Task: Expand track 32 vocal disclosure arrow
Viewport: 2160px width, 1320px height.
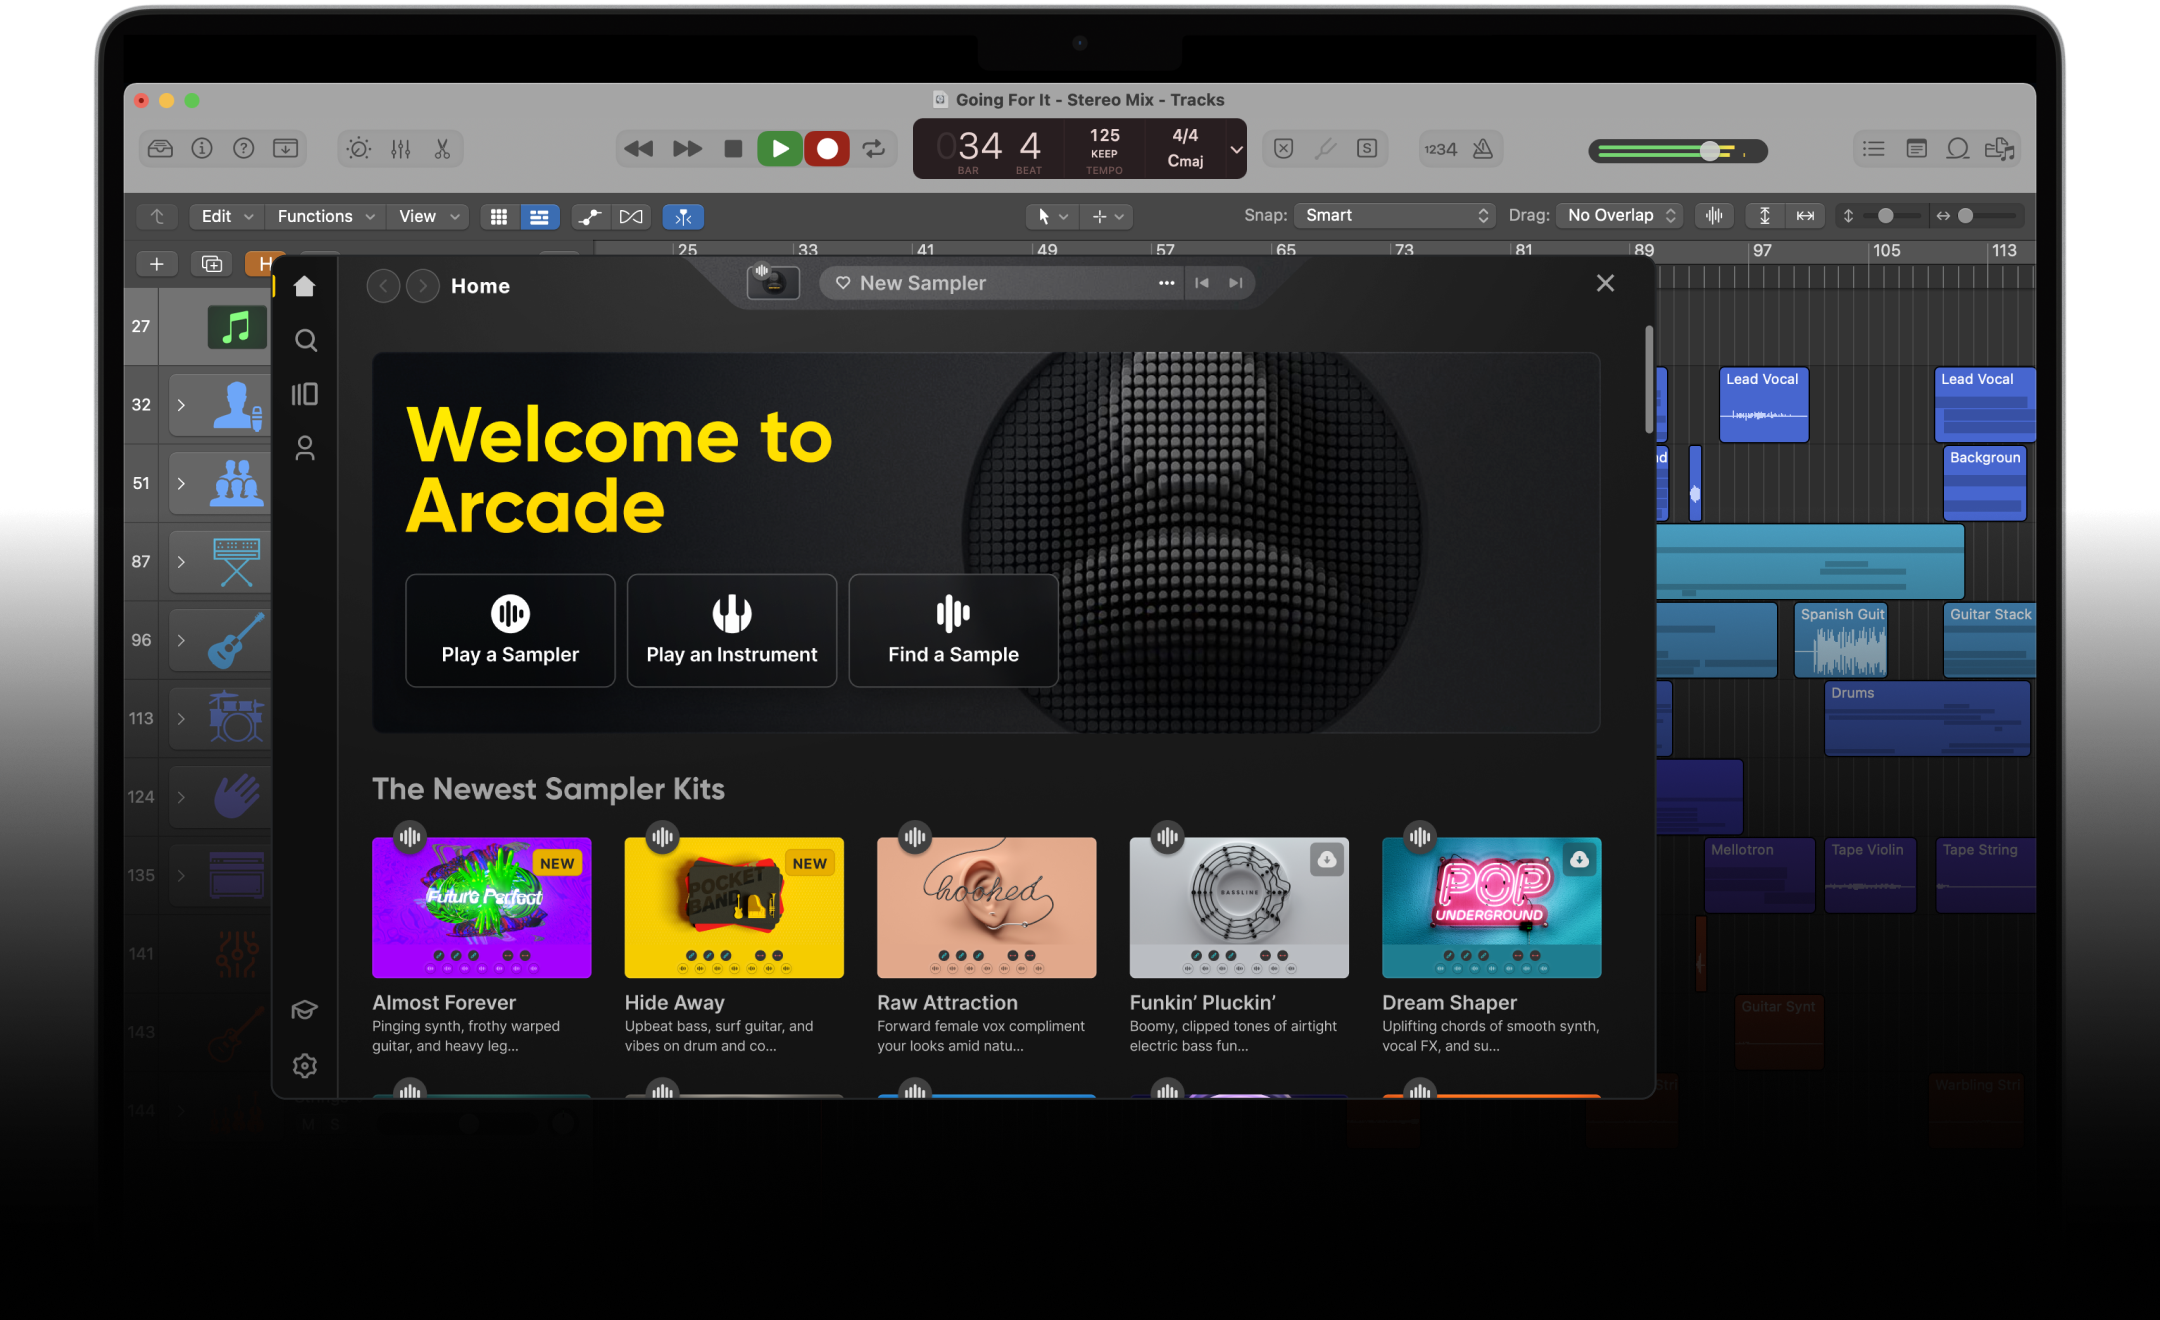Action: [181, 405]
